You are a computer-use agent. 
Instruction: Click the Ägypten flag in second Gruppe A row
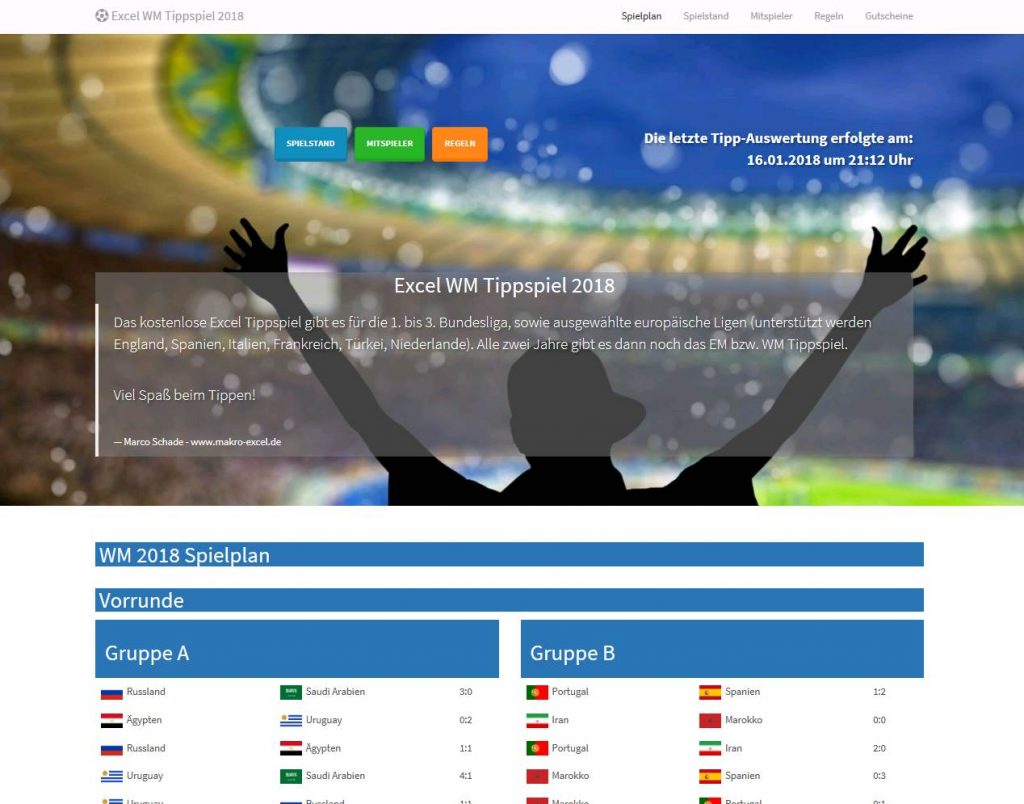112,720
